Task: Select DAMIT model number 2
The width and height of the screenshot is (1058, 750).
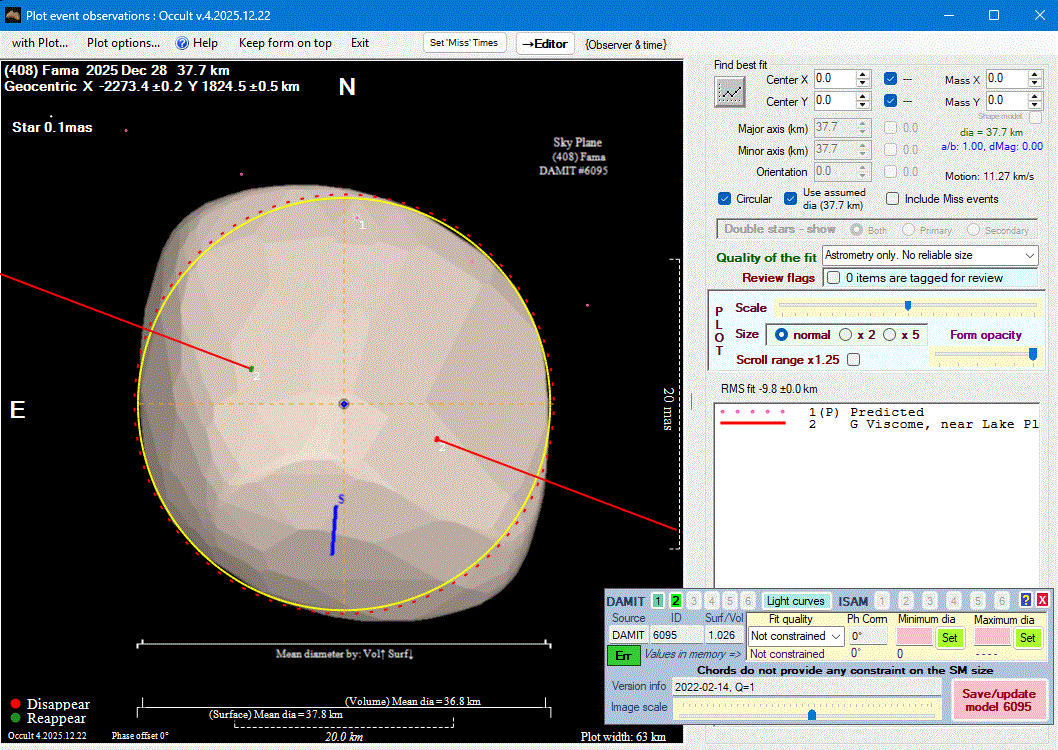Action: (676, 601)
